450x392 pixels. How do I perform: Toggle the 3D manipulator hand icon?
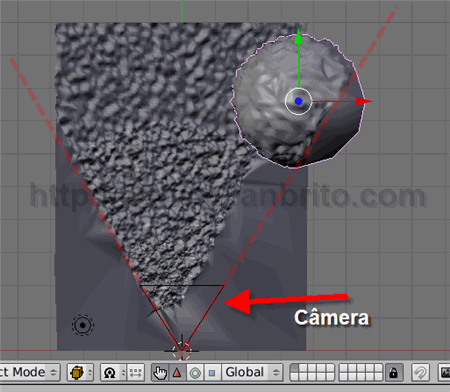[160, 372]
